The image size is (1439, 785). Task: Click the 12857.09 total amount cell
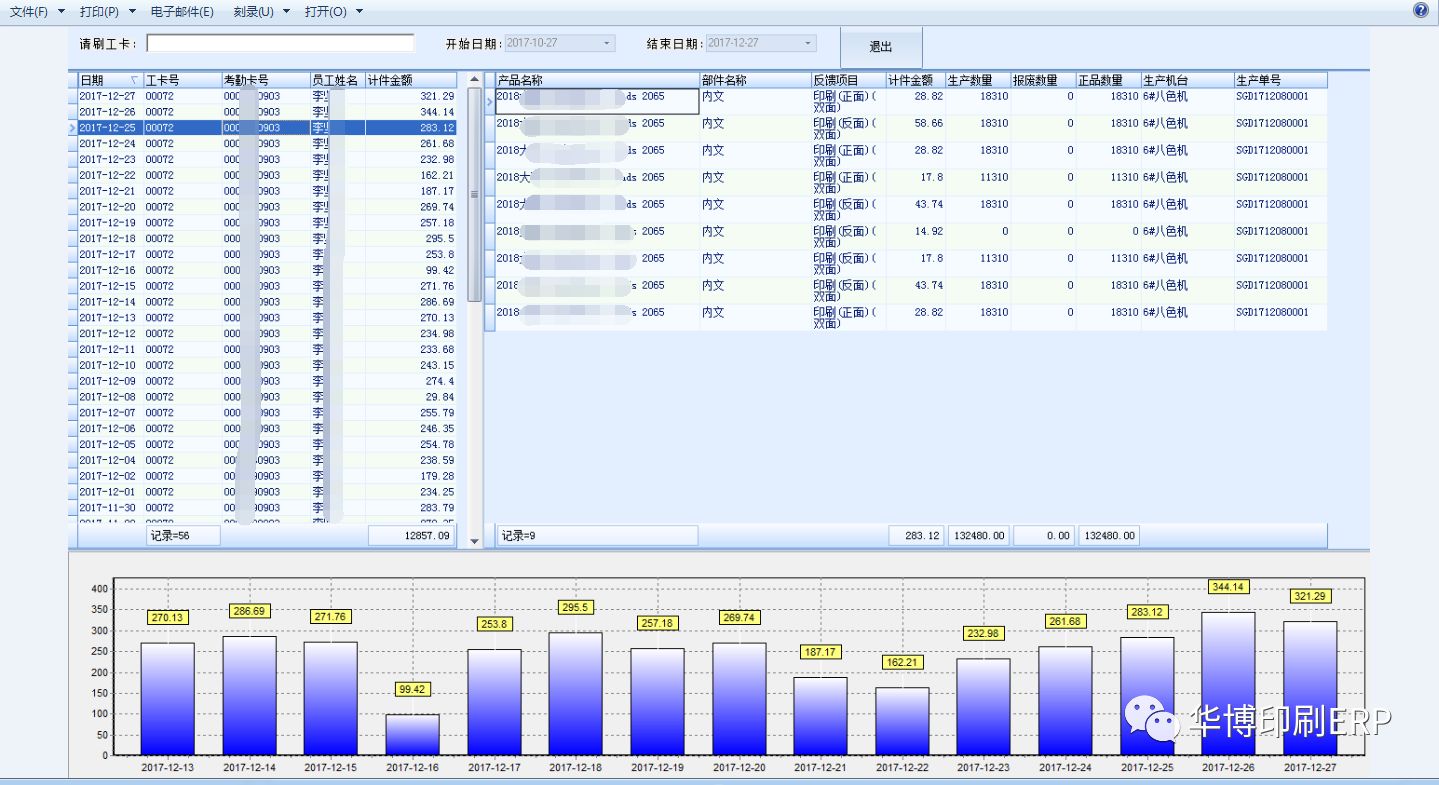pyautogui.click(x=411, y=536)
